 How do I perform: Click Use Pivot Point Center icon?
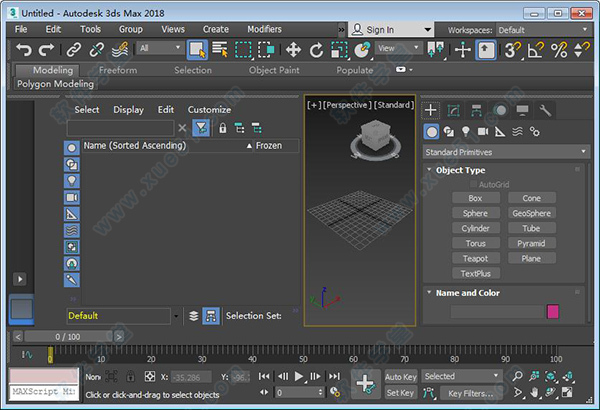click(435, 50)
